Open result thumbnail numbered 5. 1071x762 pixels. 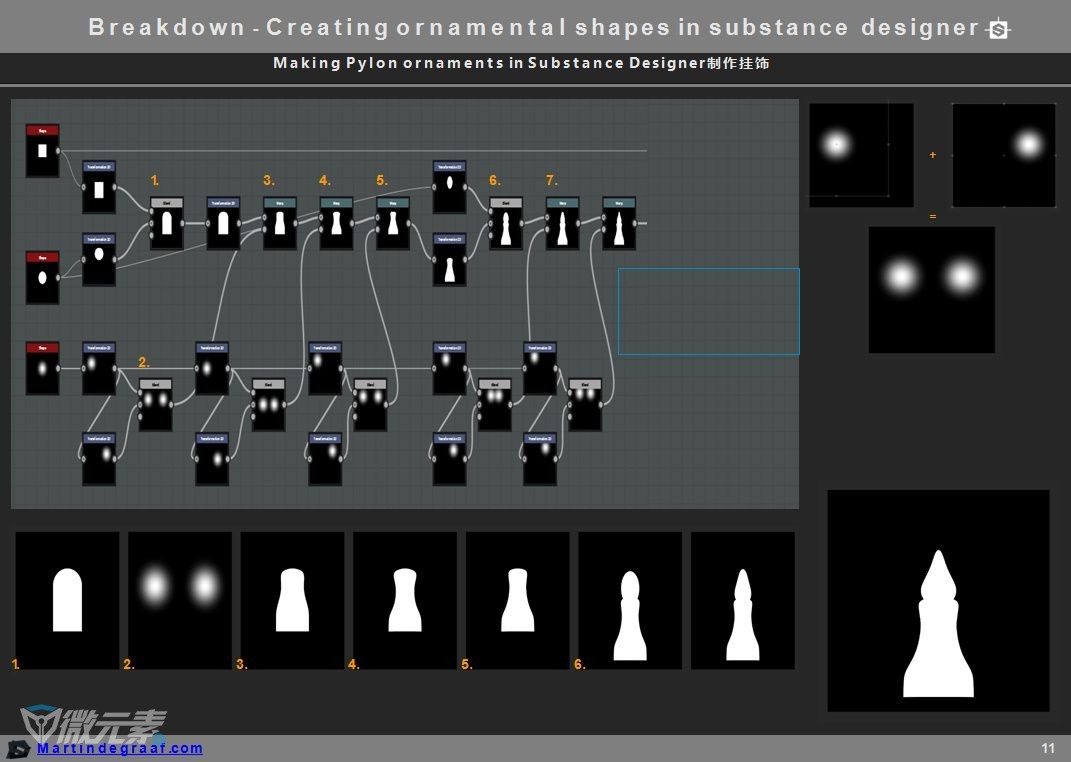point(518,600)
